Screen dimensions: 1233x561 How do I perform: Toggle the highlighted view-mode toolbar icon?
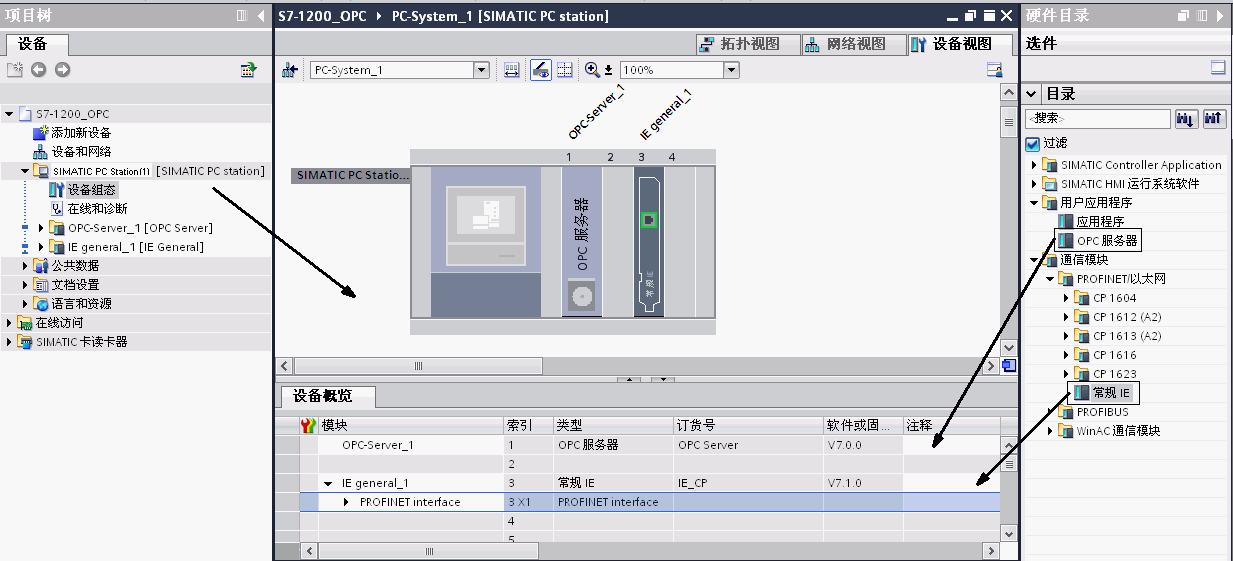pos(540,70)
